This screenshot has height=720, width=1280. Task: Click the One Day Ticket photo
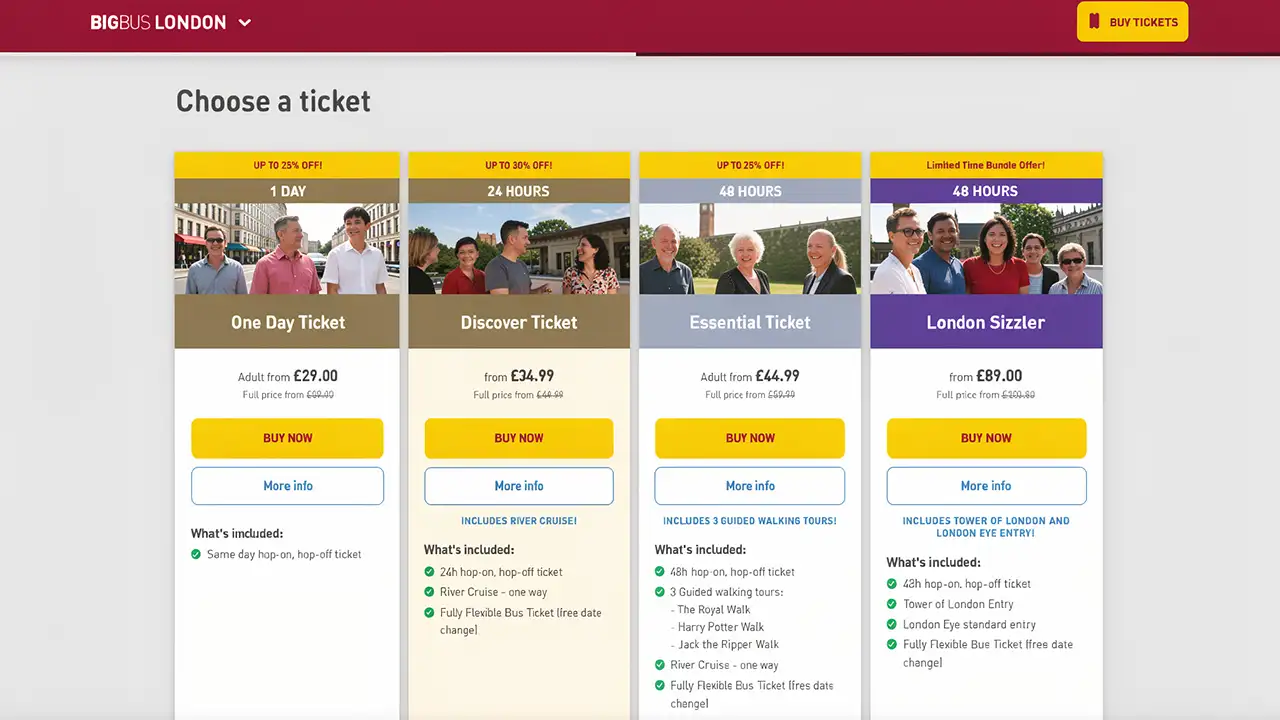[x=287, y=249]
